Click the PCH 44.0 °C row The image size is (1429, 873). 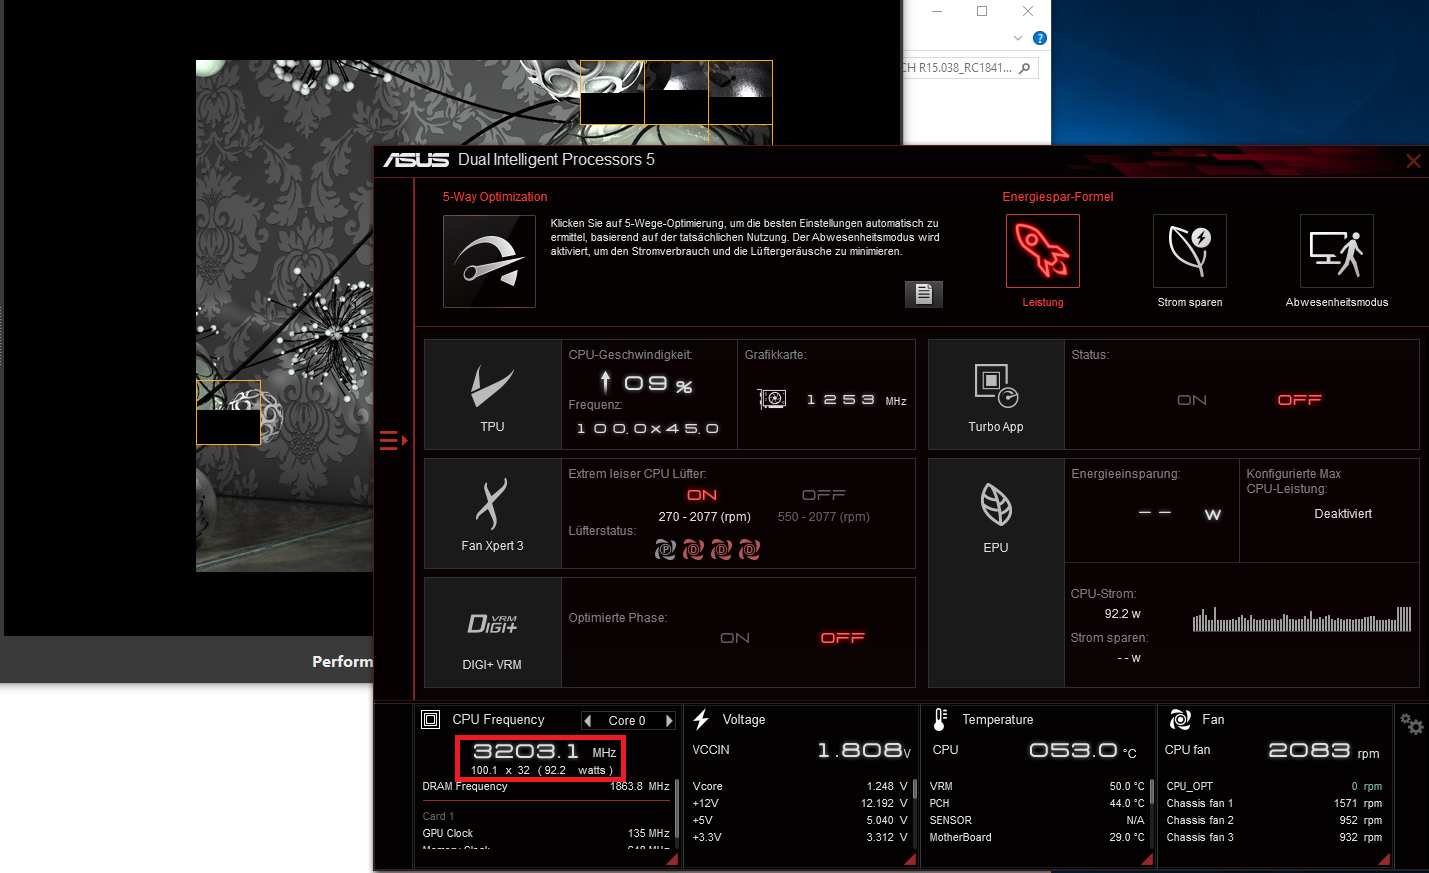point(1037,803)
